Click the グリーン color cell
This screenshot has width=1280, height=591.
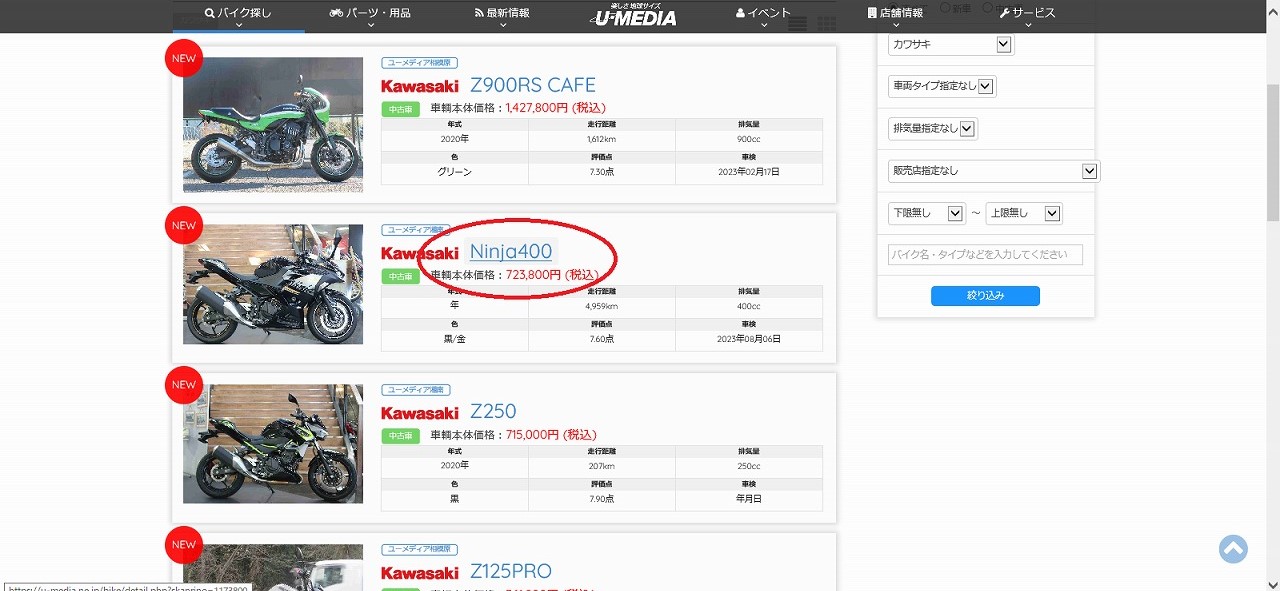pos(455,172)
